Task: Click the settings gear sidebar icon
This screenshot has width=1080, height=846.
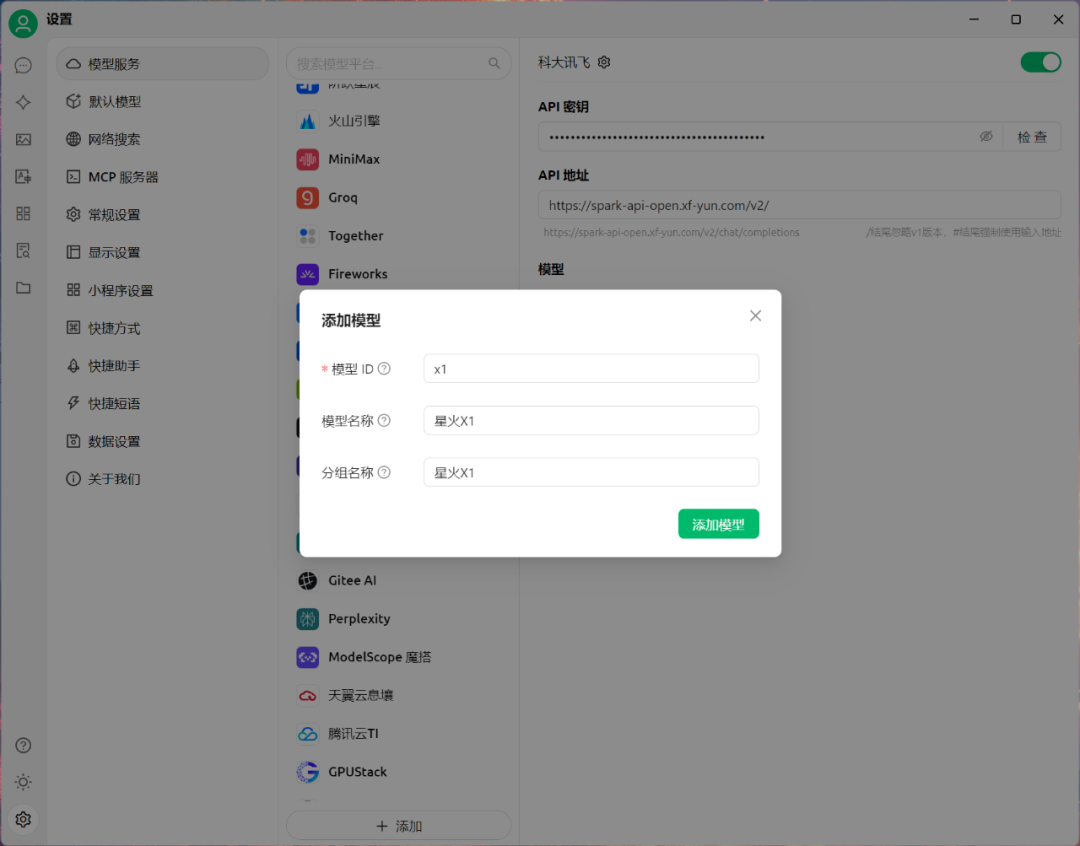Action: coord(23,819)
